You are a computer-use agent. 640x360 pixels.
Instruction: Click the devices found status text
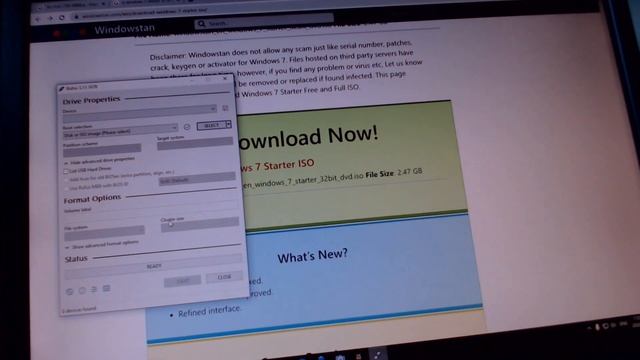pos(79,310)
